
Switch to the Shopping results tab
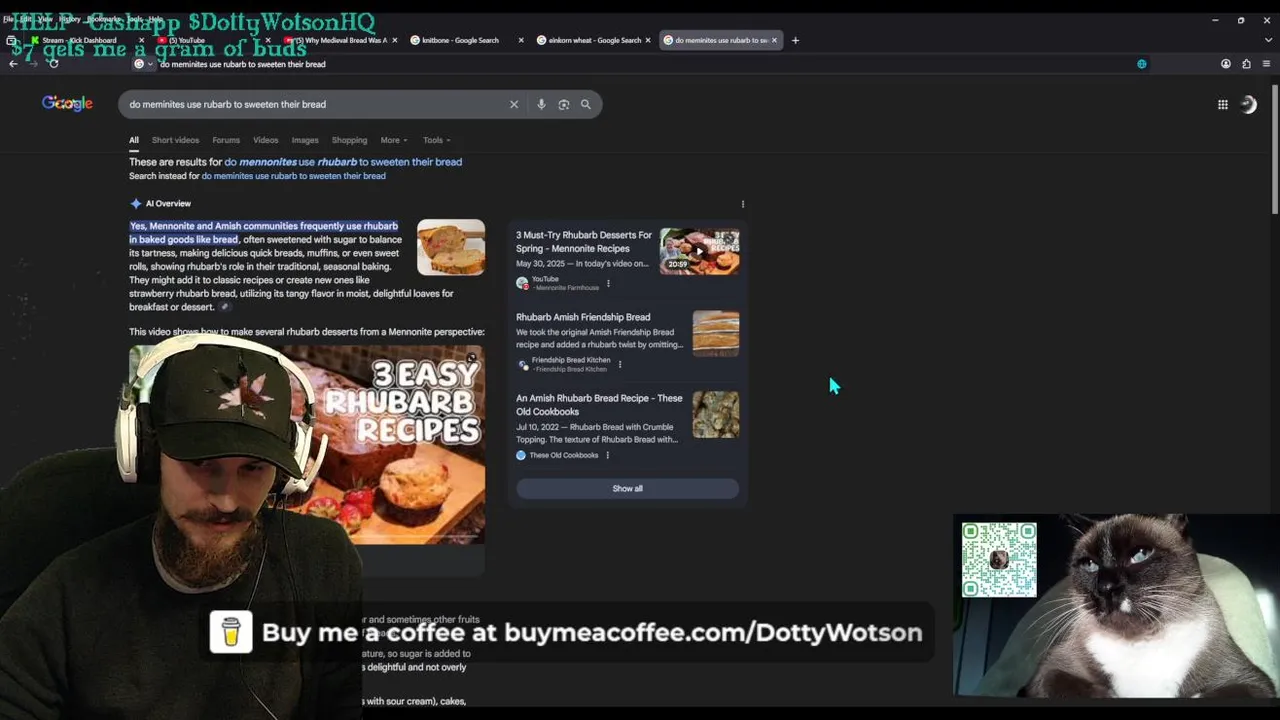point(349,140)
